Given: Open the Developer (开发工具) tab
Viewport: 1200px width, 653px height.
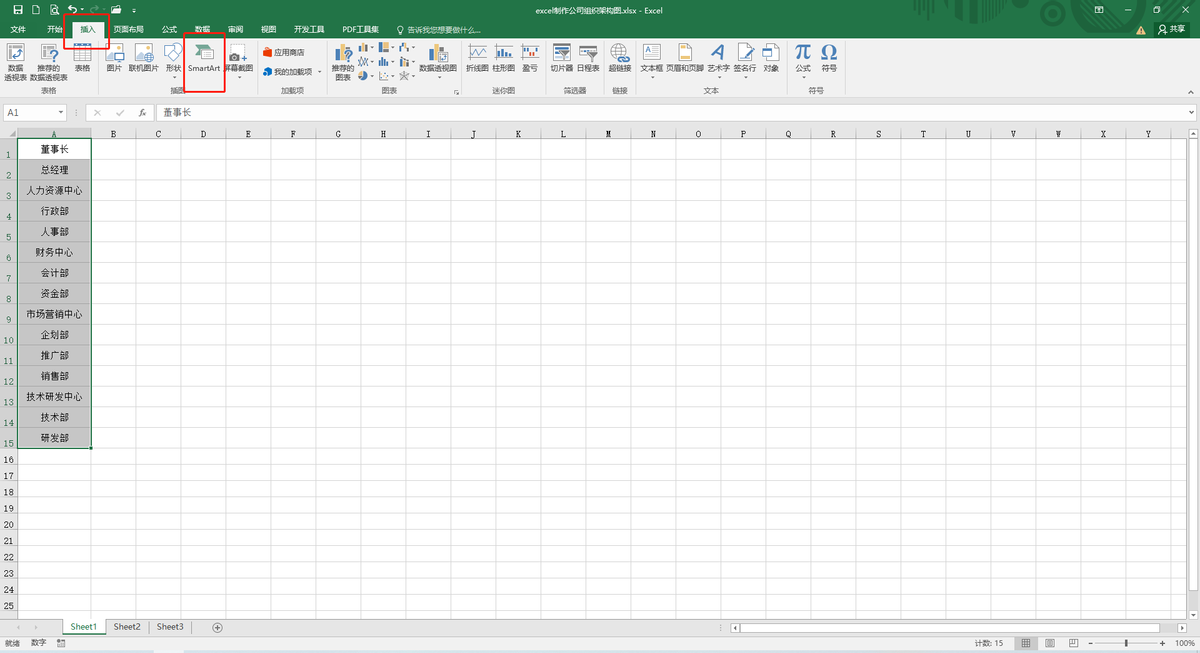Looking at the screenshot, I should 309,29.
